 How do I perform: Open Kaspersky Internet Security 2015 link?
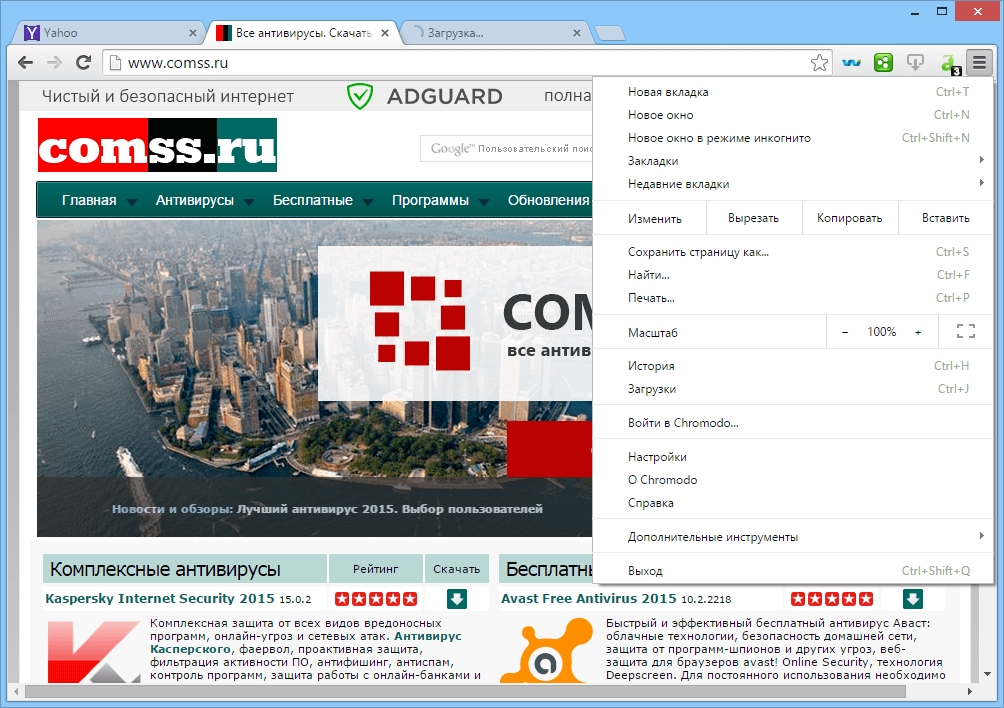click(159, 599)
